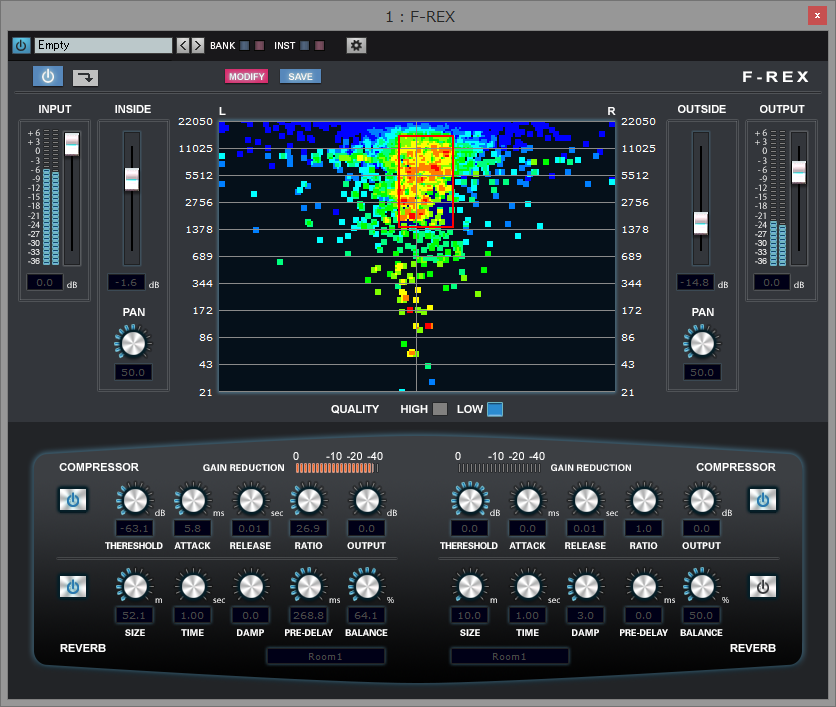This screenshot has width=836, height=707.
Task: Click the bypass routing arrow icon
Action: coord(85,78)
